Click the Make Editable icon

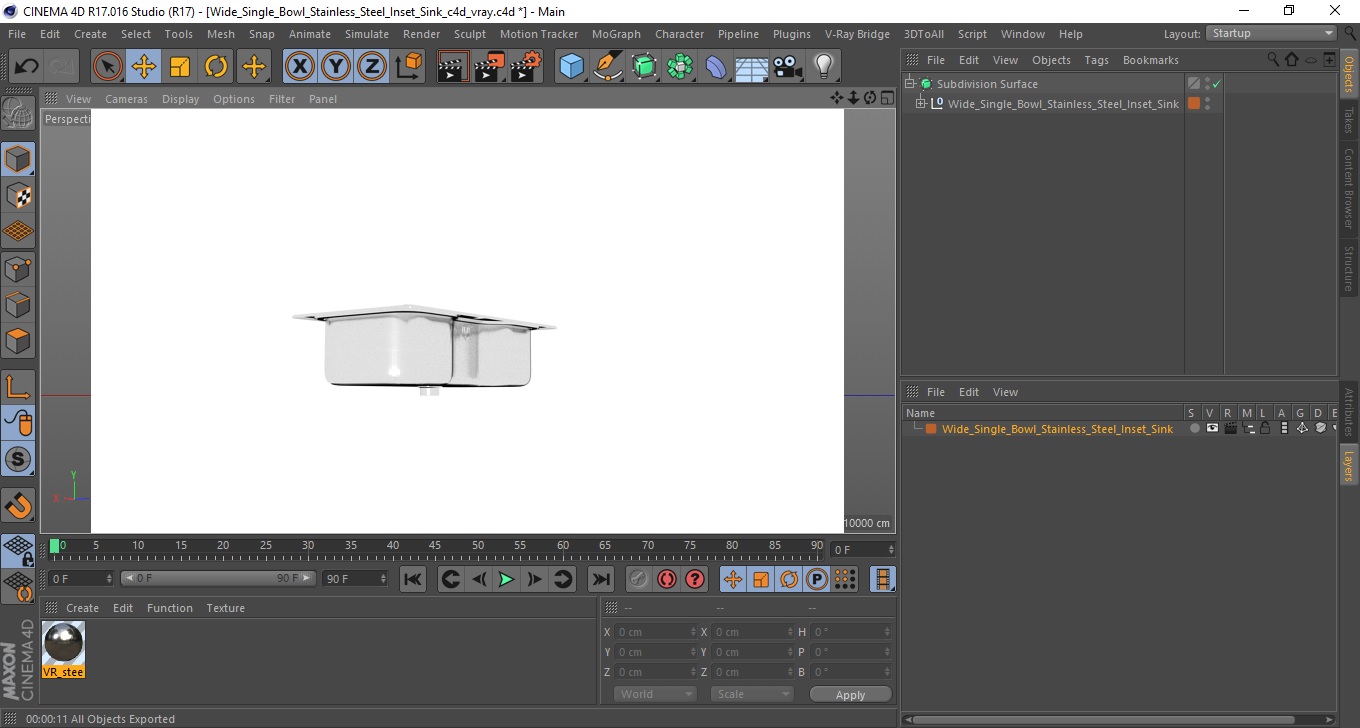coord(18,113)
